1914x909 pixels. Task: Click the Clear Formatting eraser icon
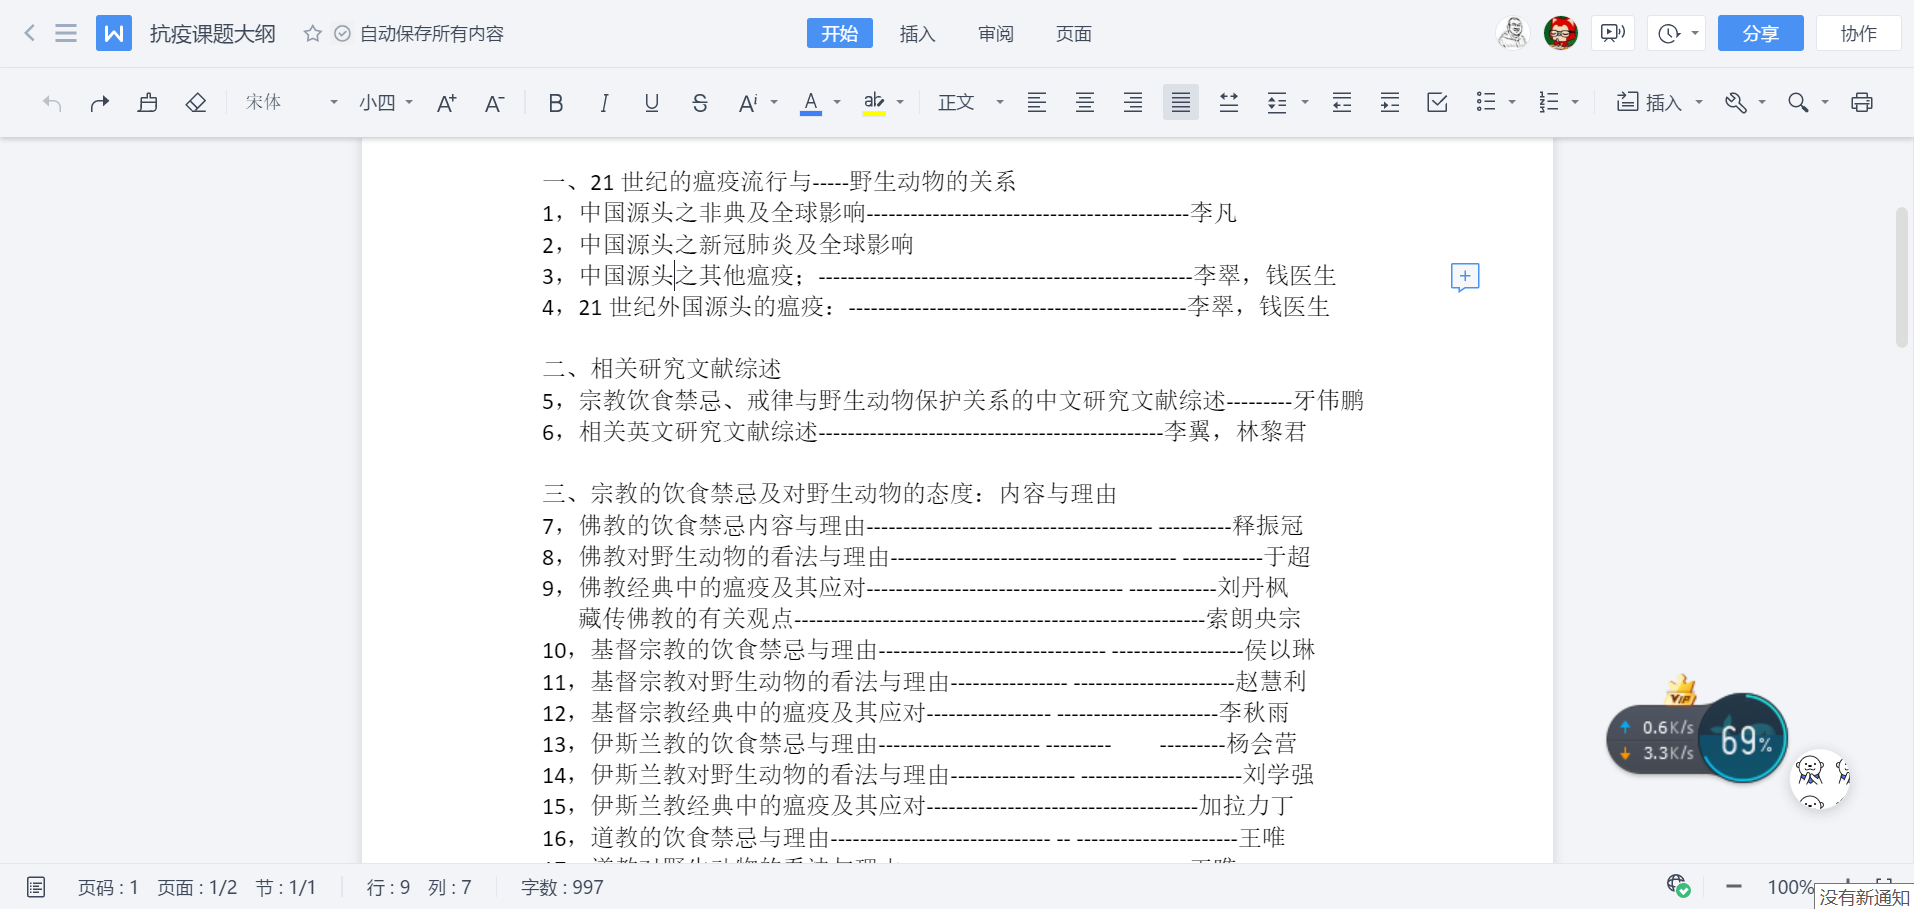point(196,102)
